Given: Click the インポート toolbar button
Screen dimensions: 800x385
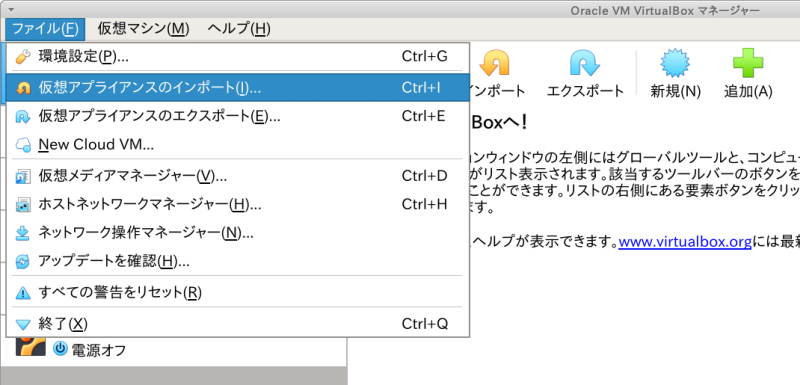Looking at the screenshot, I should pos(496,74).
